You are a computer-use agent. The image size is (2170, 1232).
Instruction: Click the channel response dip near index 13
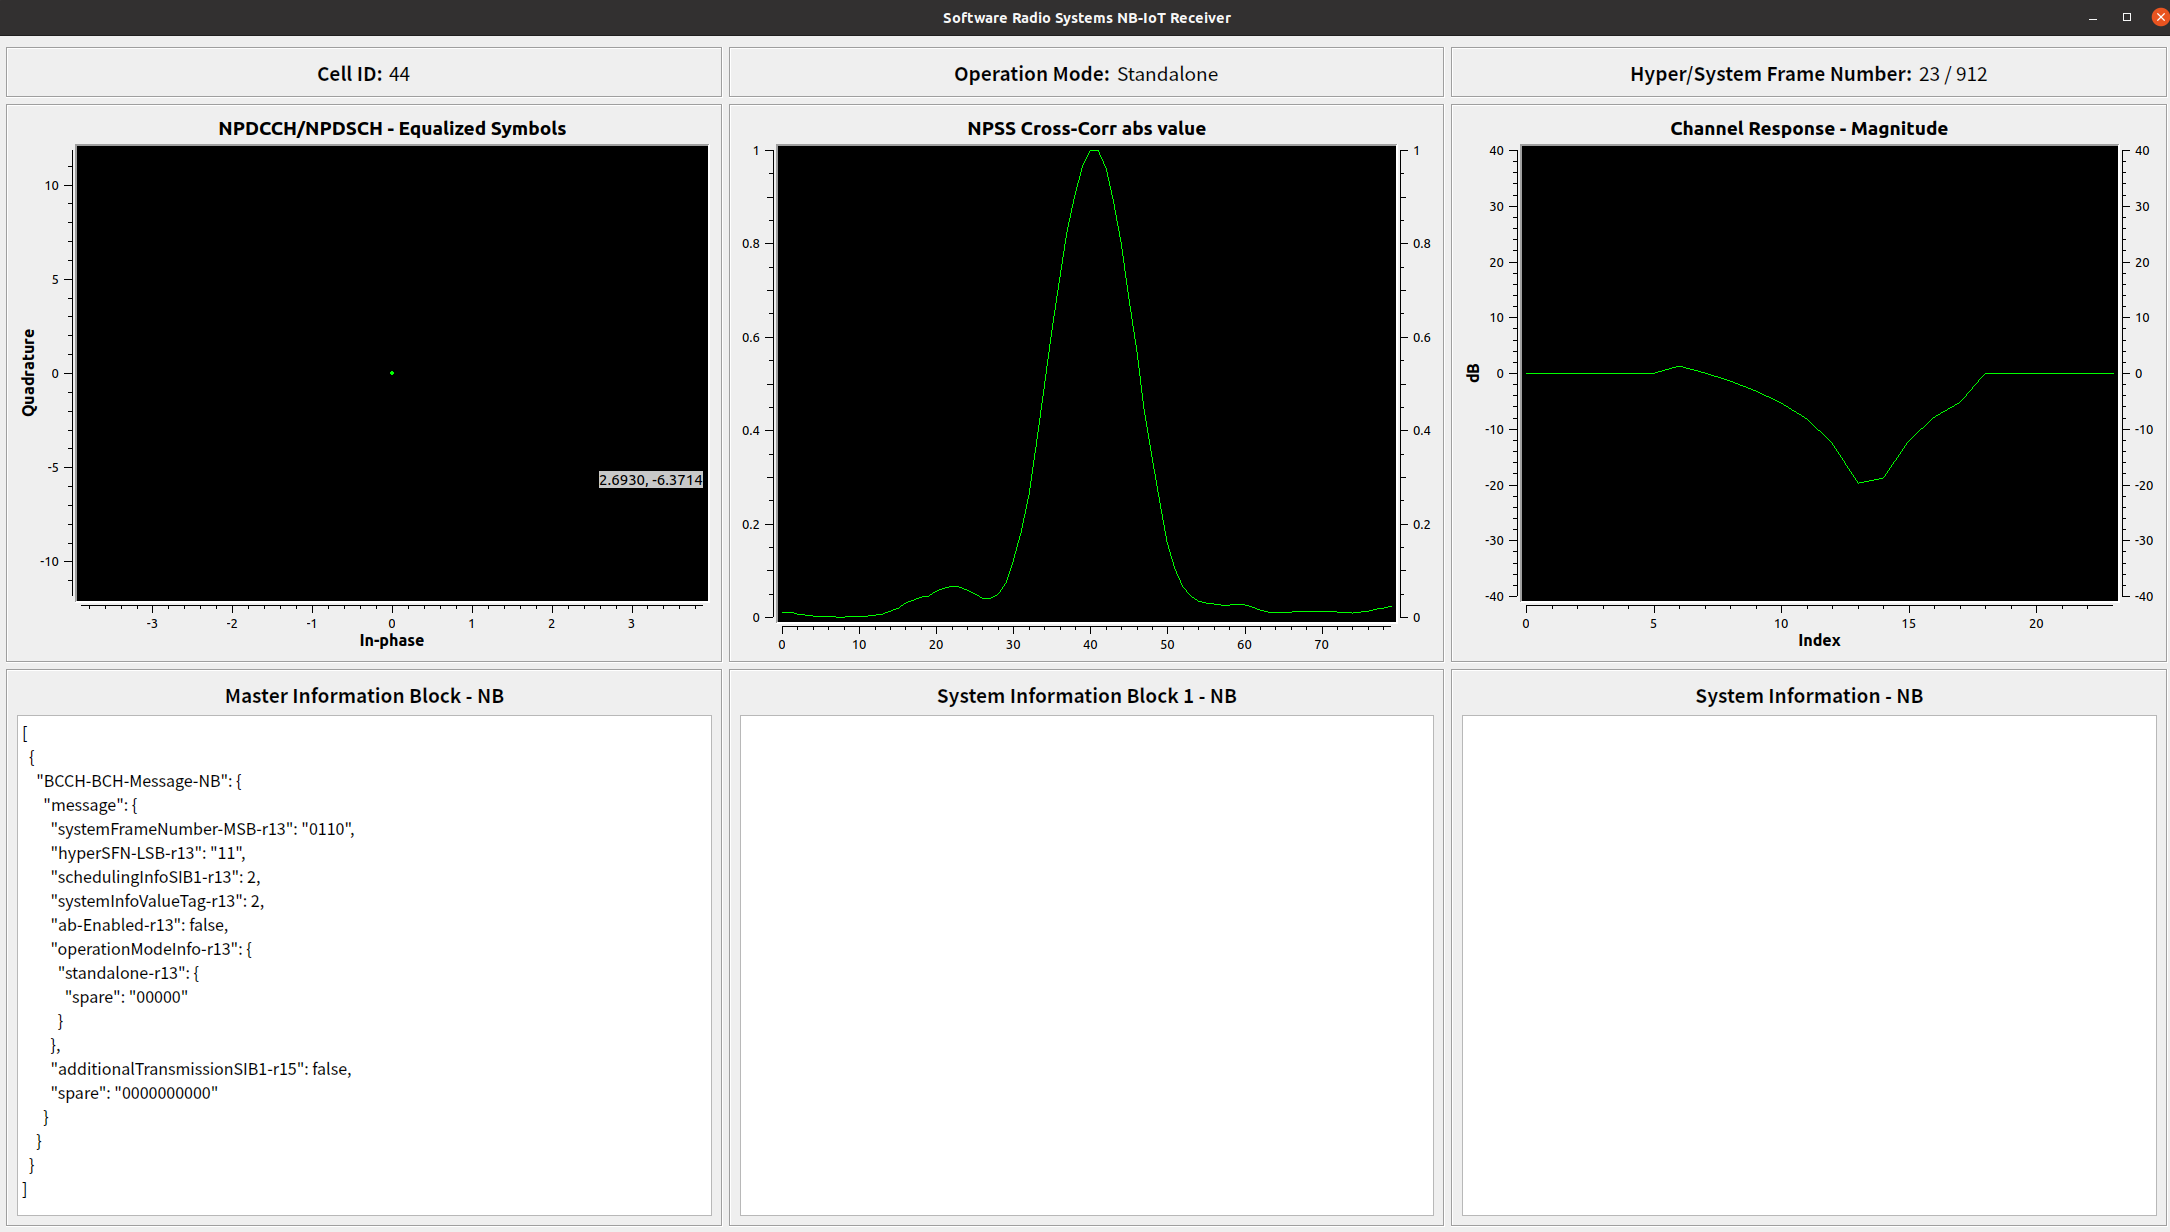click(x=1860, y=482)
